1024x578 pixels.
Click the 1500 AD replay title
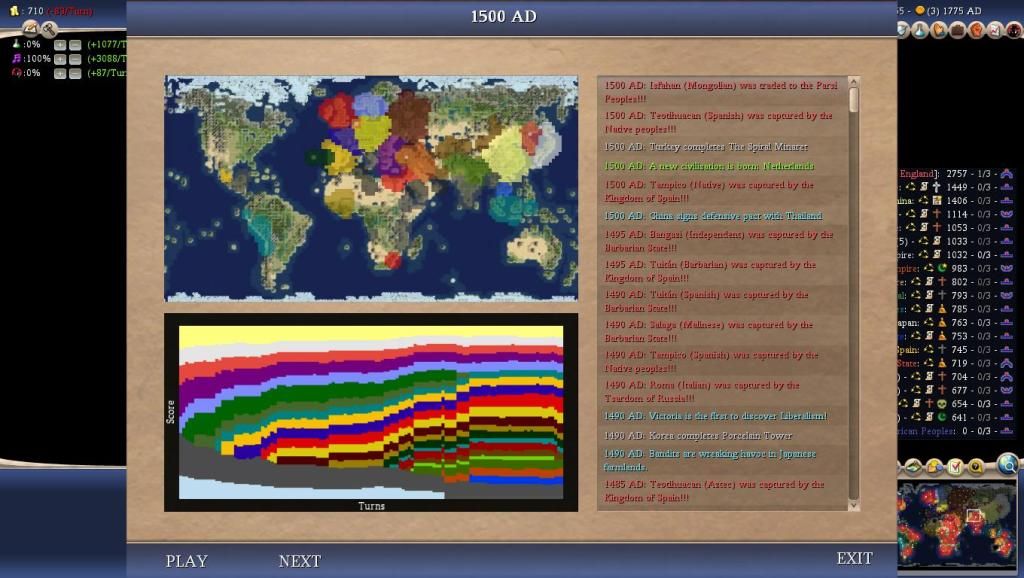(504, 16)
